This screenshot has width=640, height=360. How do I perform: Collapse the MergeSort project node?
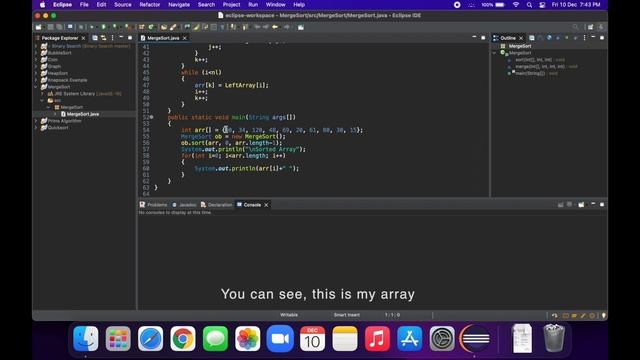tap(36, 87)
